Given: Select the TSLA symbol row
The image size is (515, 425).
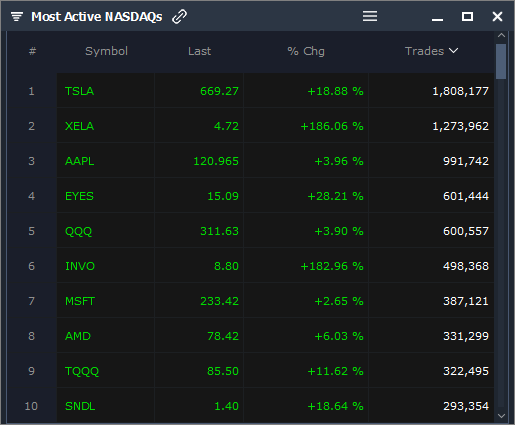Looking at the screenshot, I should click(275, 91).
